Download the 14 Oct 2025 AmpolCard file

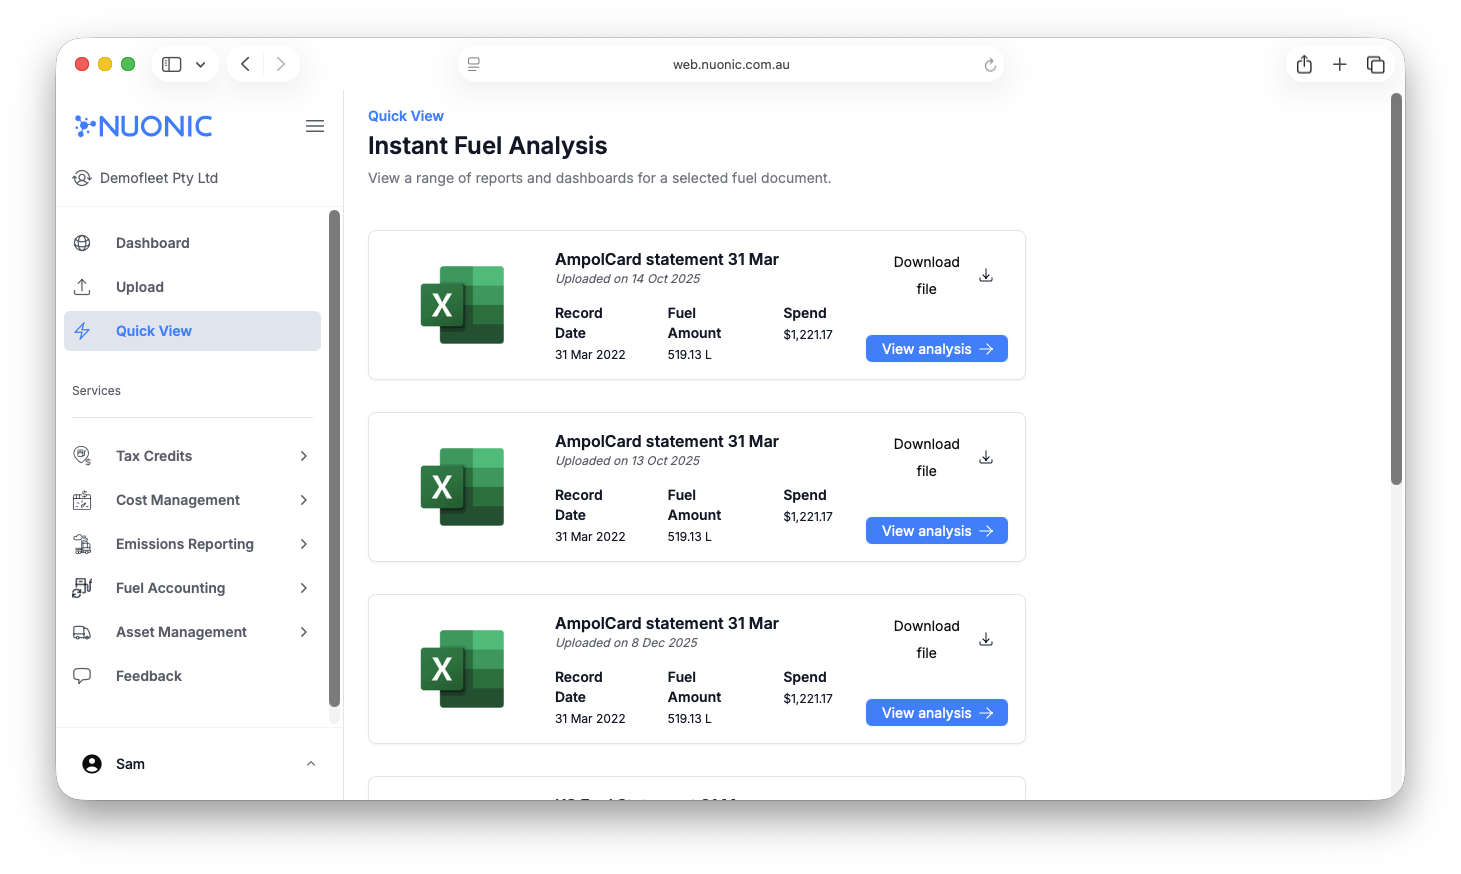click(x=985, y=275)
